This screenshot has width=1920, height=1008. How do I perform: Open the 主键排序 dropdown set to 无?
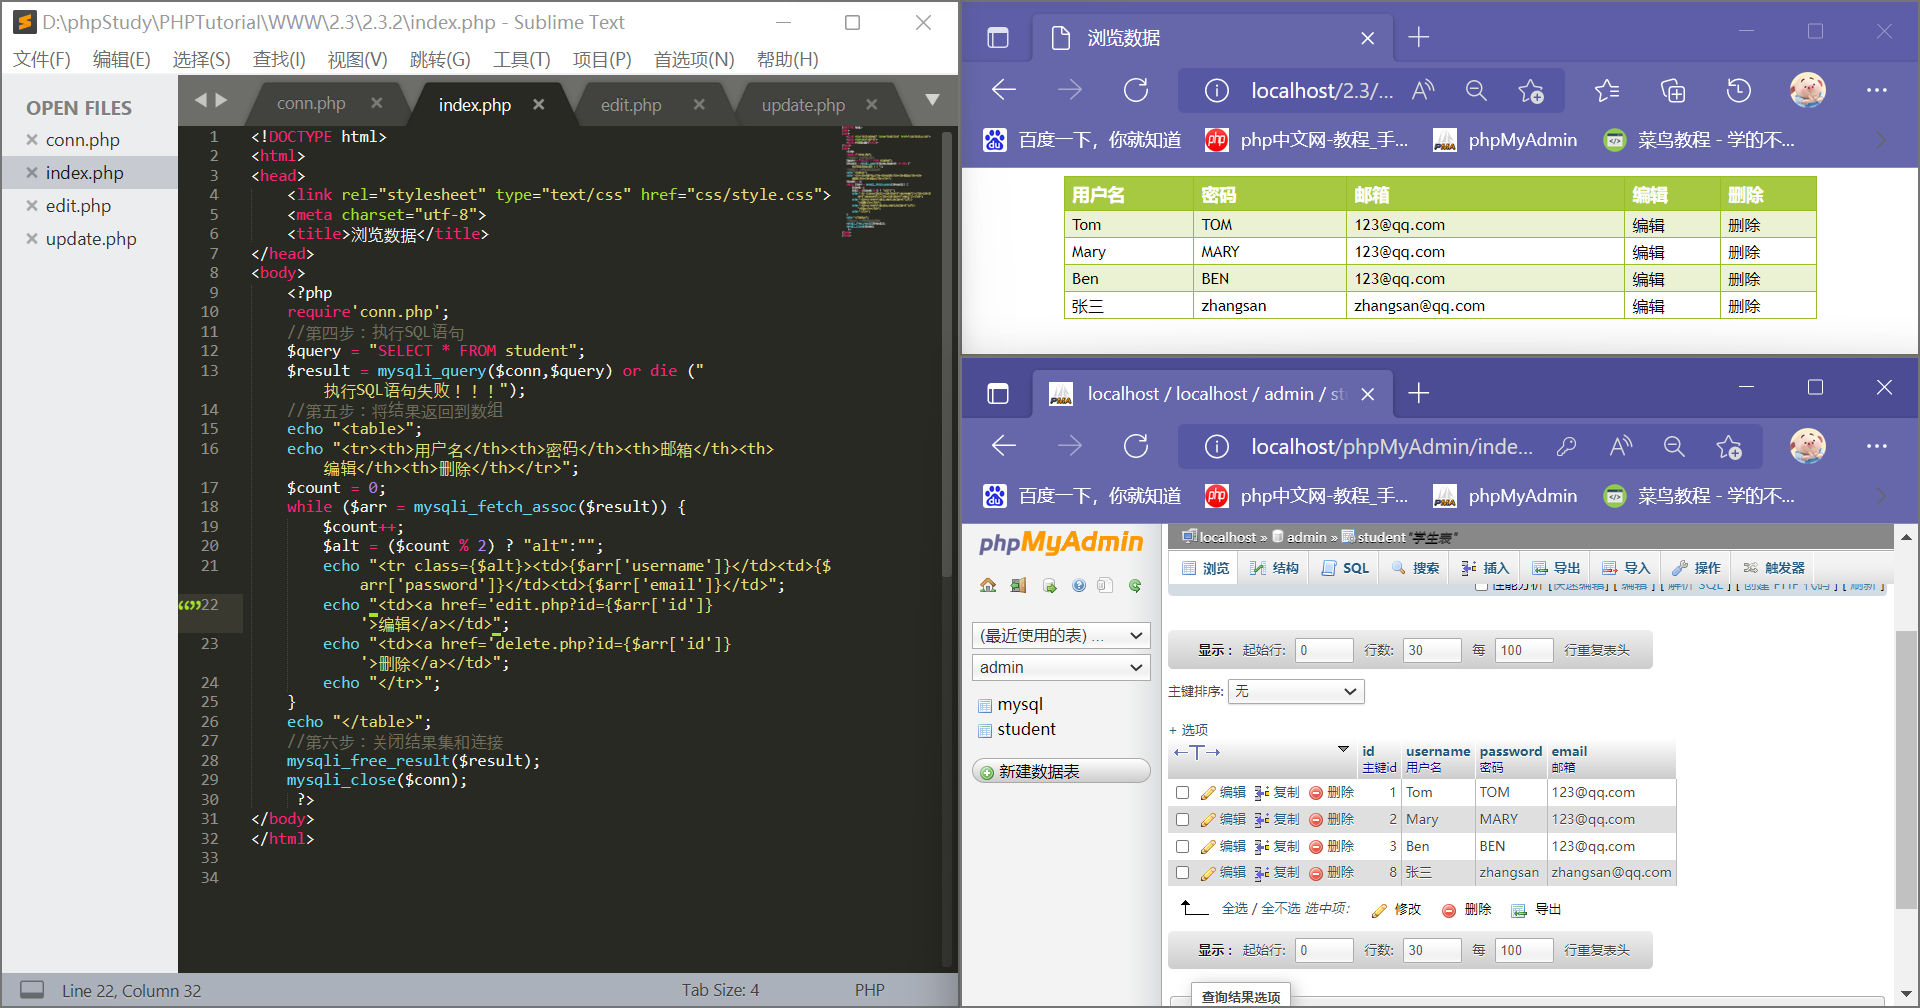pos(1296,691)
